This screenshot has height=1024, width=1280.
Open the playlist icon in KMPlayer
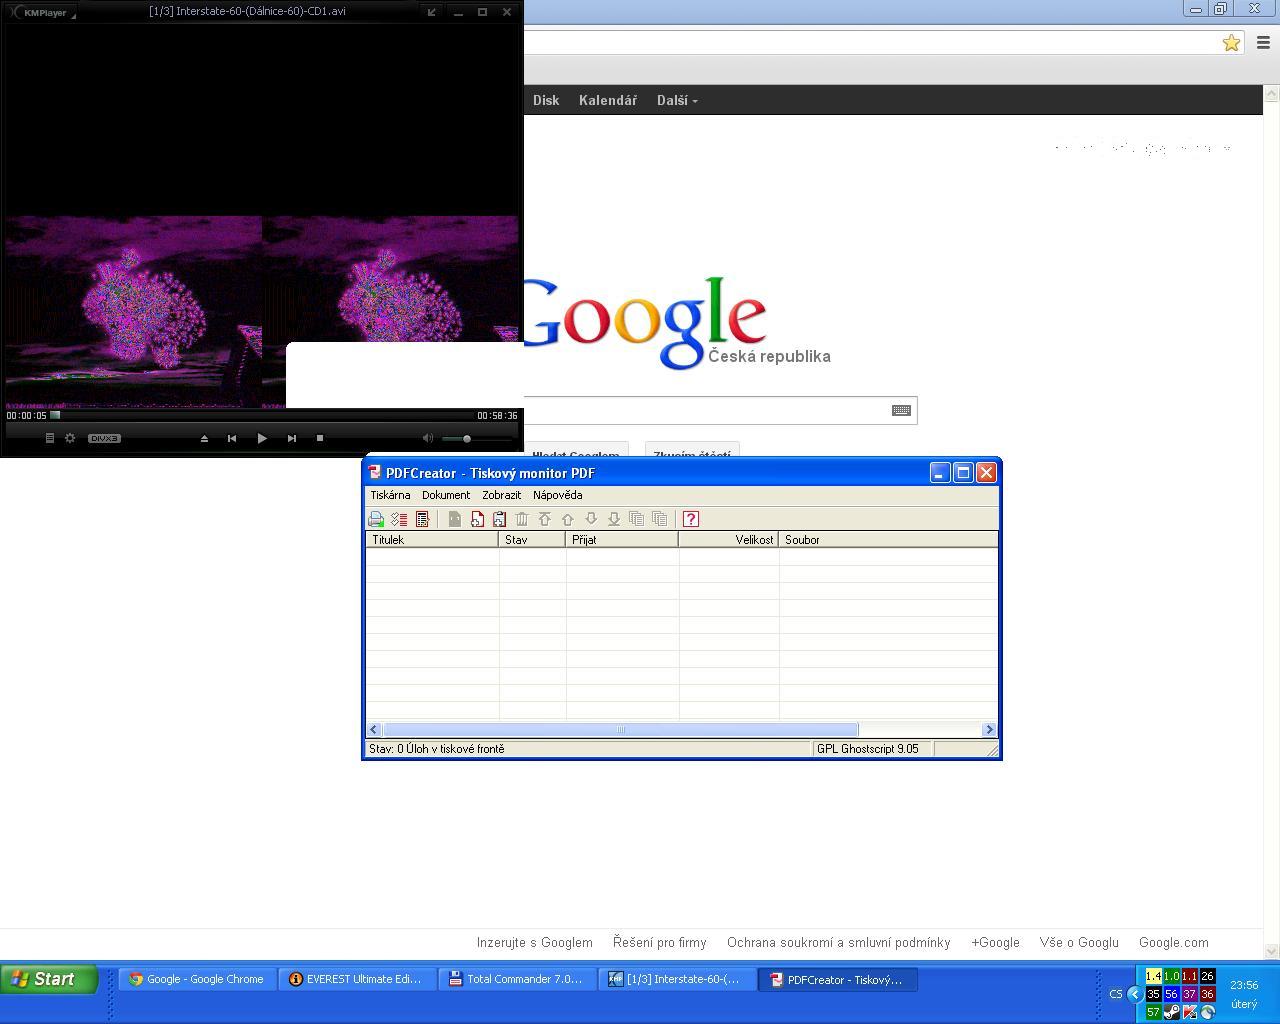coord(50,438)
